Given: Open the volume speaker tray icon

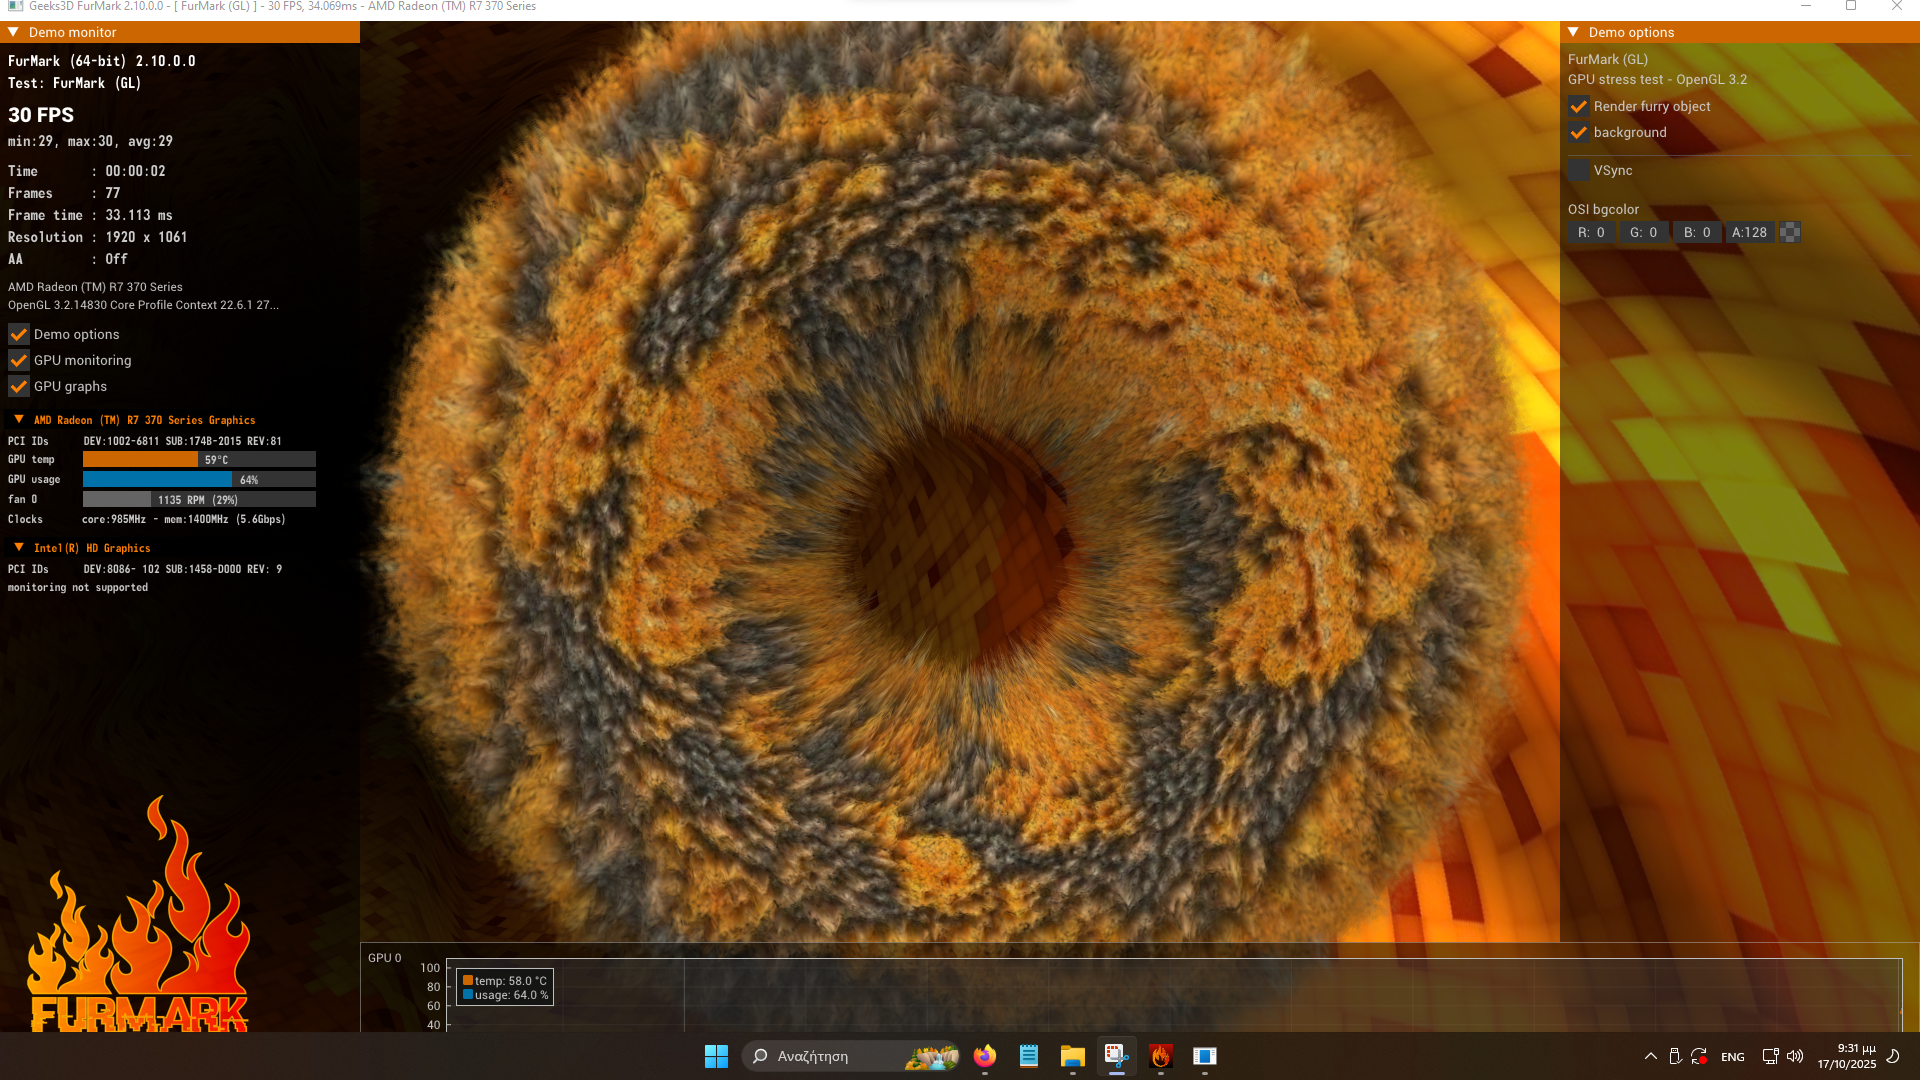Looking at the screenshot, I should click(1795, 1056).
